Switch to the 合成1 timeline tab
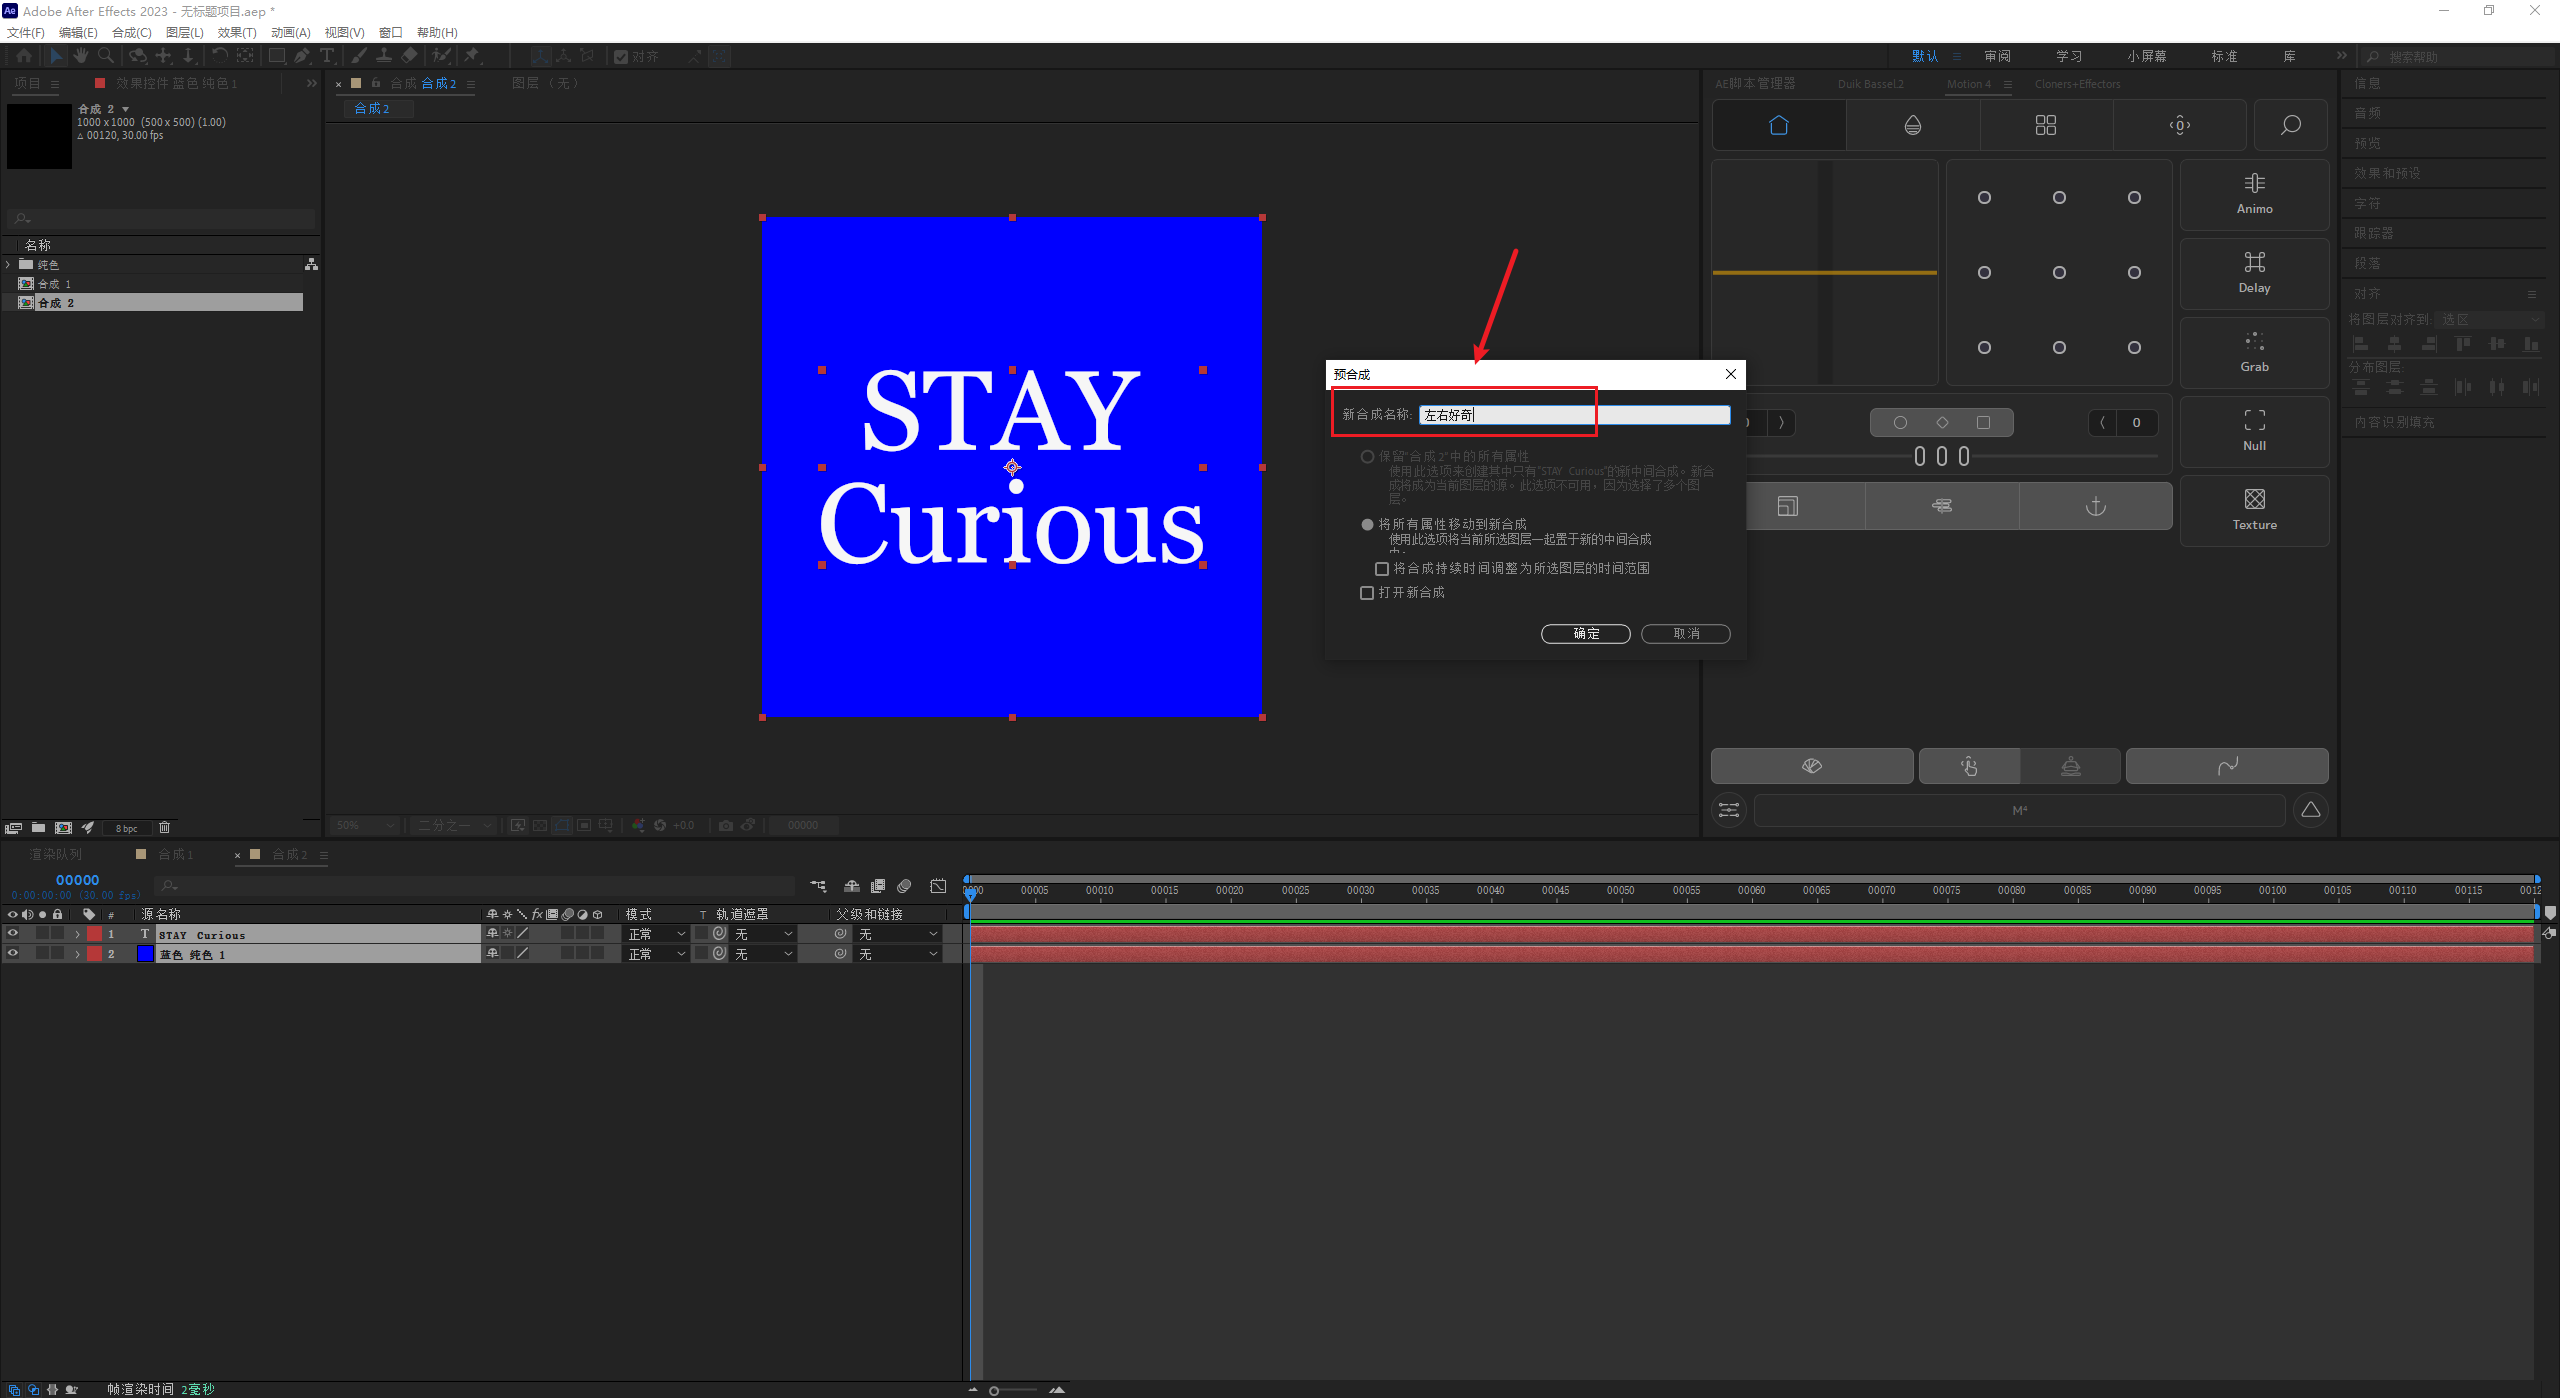 tap(175, 854)
